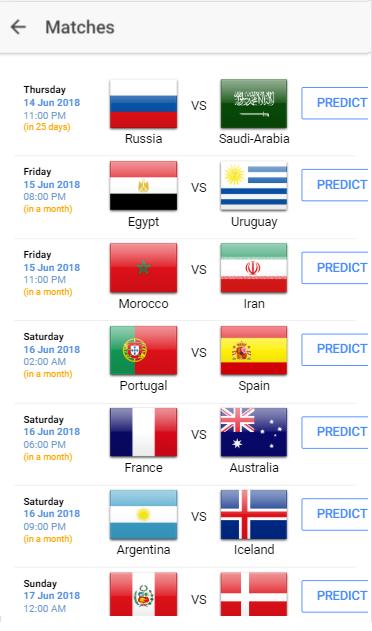Predict the Egypt vs Uruguay match
This screenshot has height=631, width=372.
coord(336,185)
